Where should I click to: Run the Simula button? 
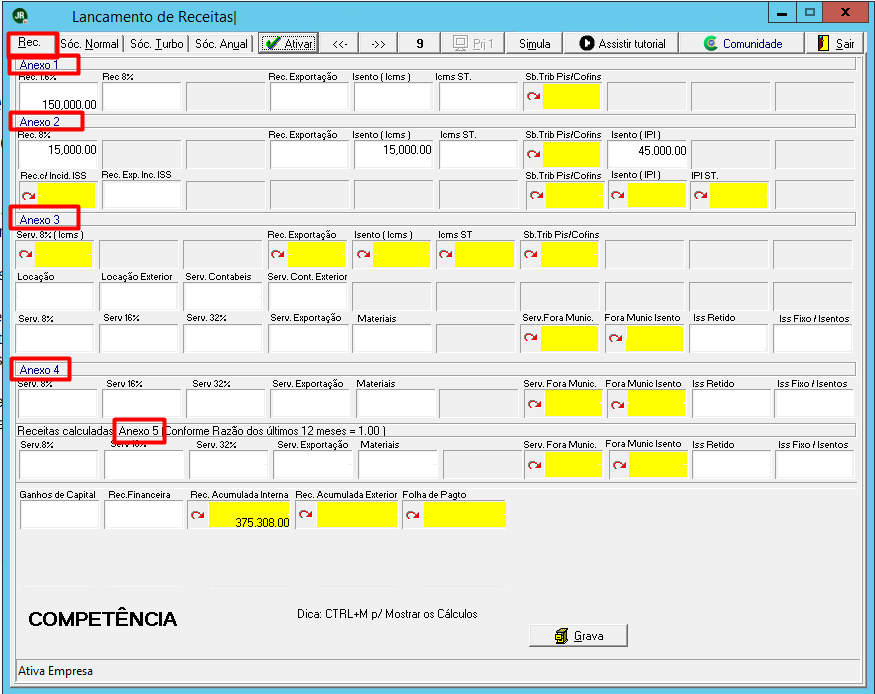[535, 44]
